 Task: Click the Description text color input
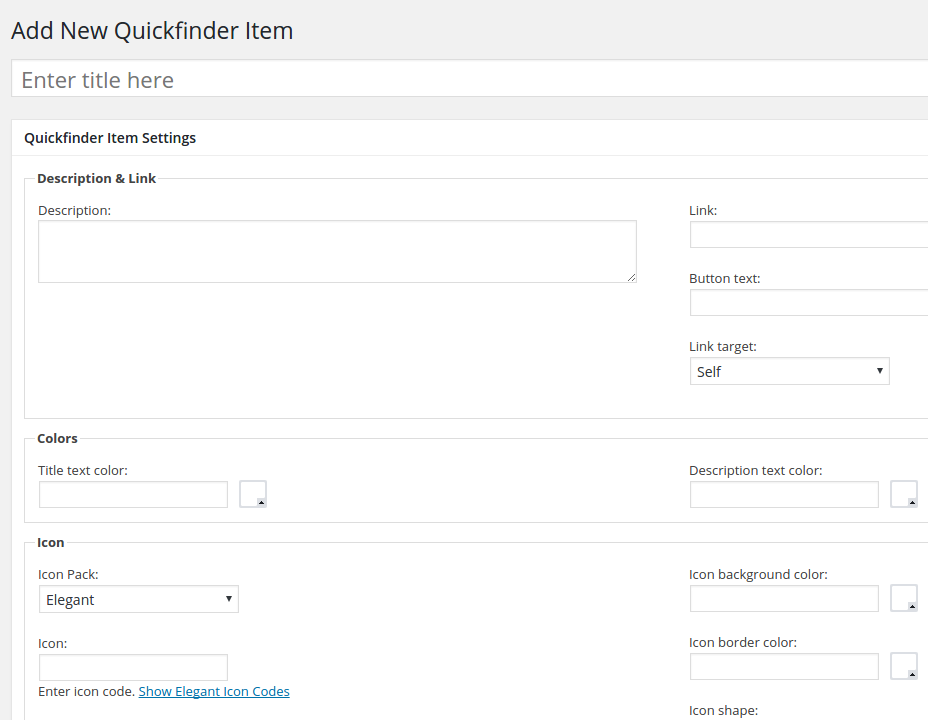[784, 495]
